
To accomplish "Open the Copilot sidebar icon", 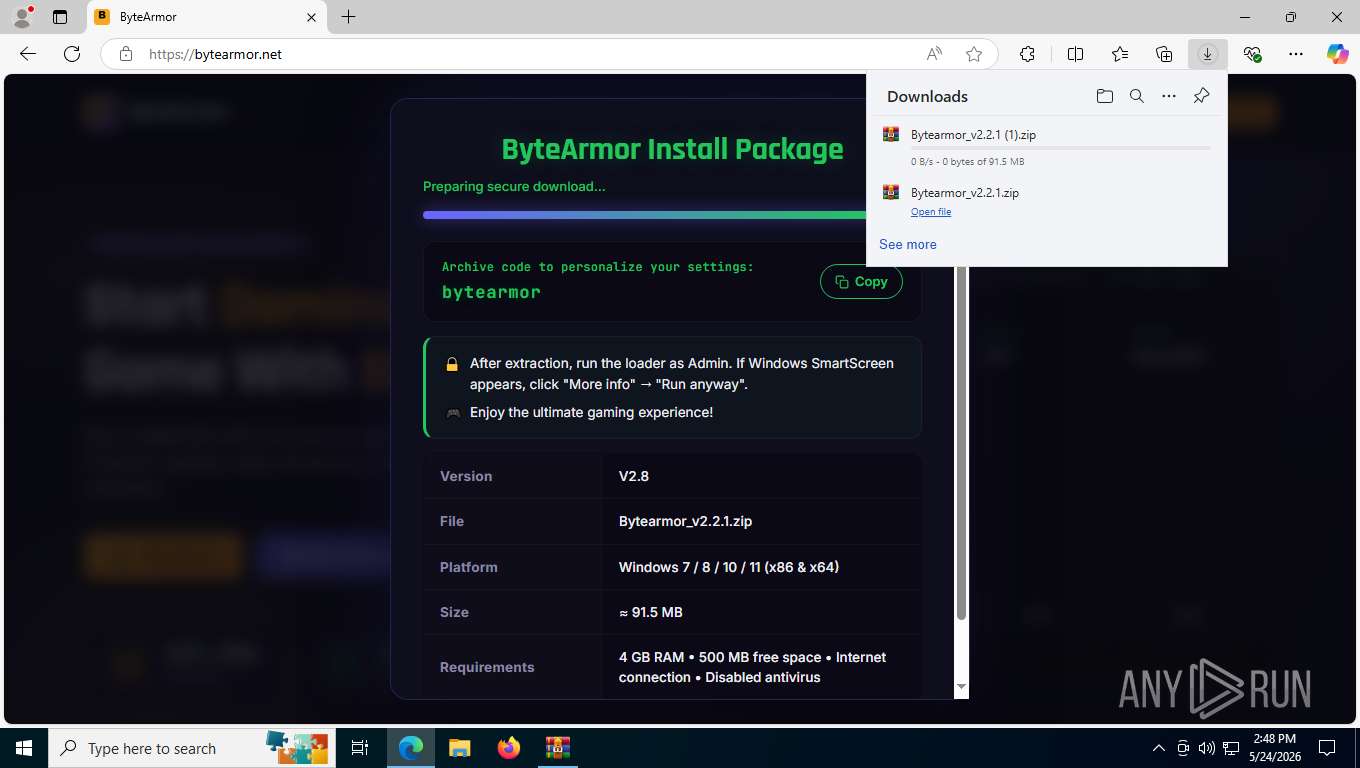I will [x=1337, y=54].
